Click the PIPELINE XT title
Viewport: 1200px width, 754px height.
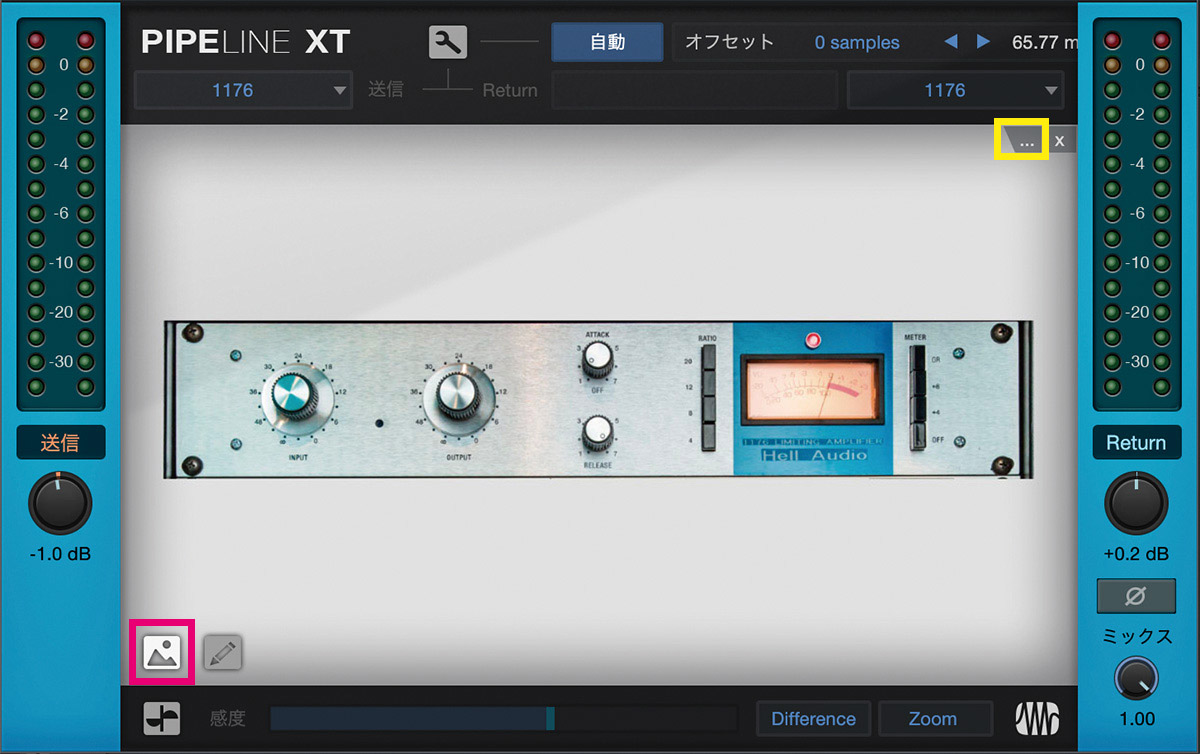(246, 42)
